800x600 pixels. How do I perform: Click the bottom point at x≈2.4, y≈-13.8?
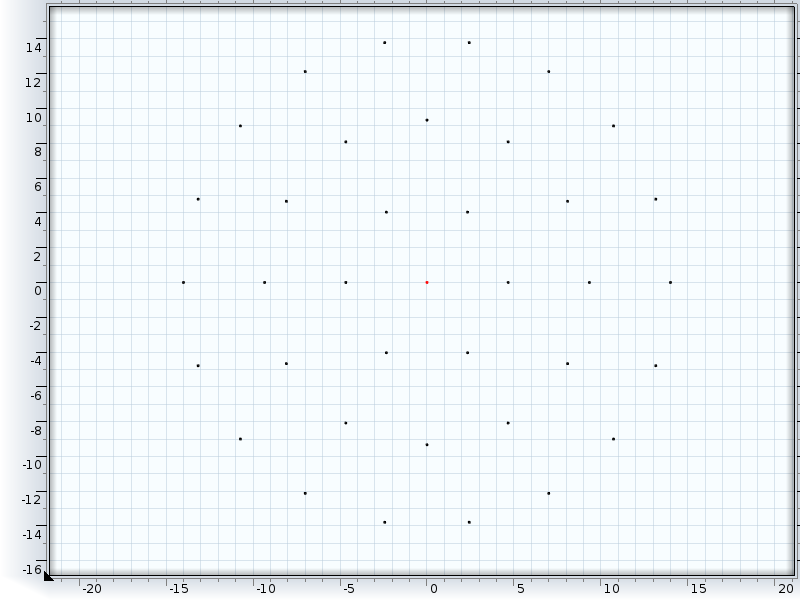coord(469,522)
